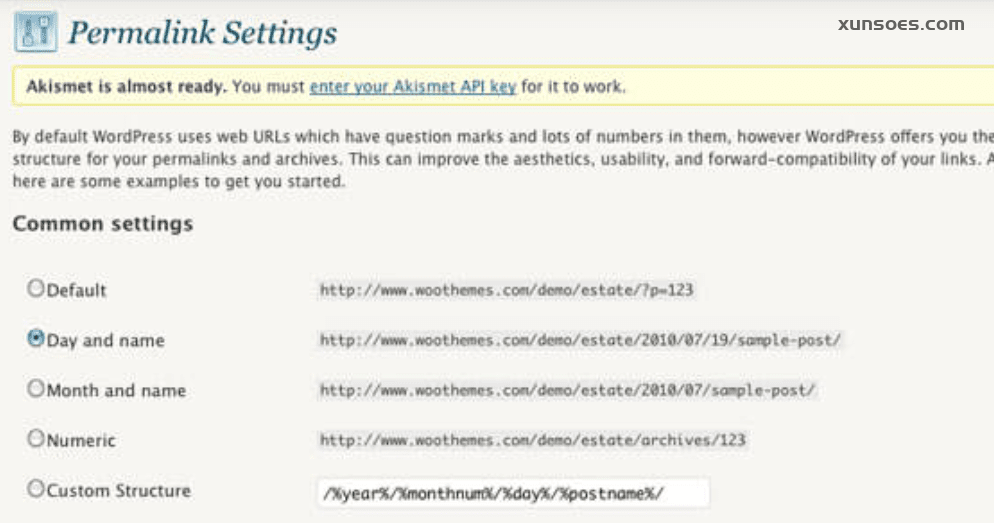Click into the Custom Structure input field
Screen dimensions: 994x523
click(x=513, y=493)
